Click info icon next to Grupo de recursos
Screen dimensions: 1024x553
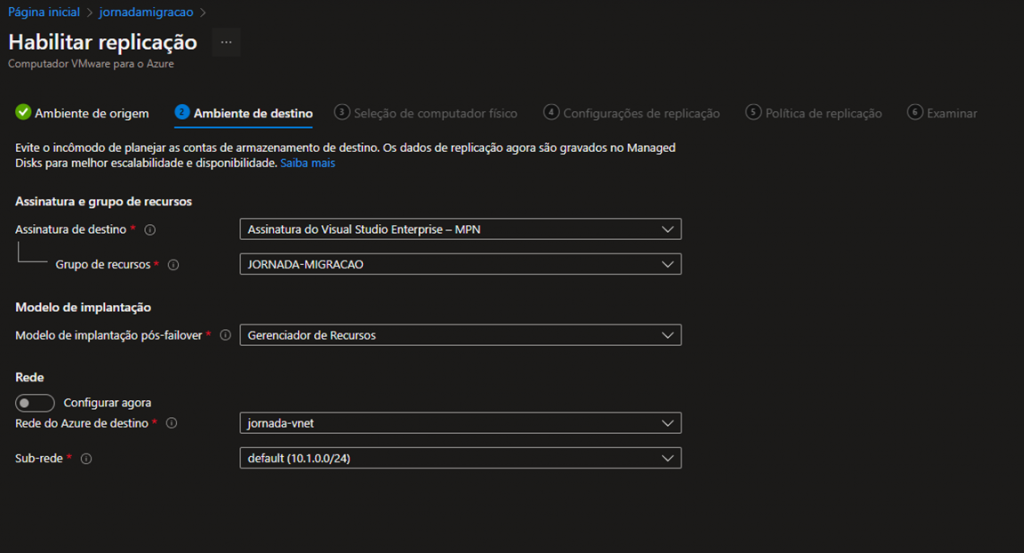pyautogui.click(x=173, y=265)
